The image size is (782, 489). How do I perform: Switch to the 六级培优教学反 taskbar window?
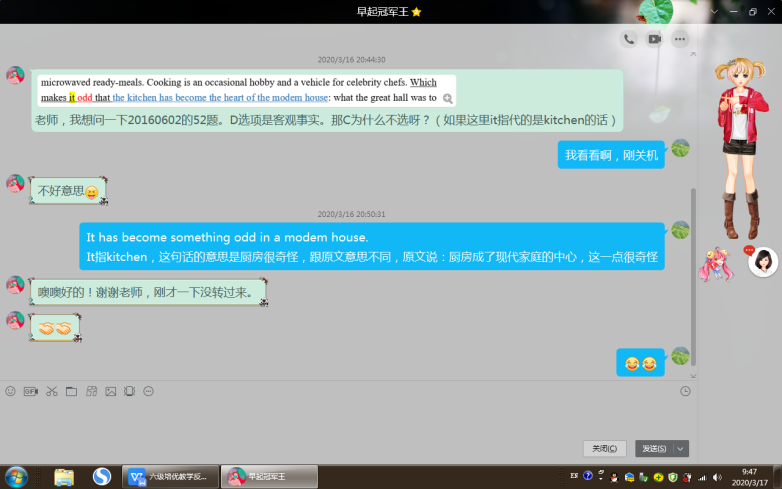coord(170,477)
